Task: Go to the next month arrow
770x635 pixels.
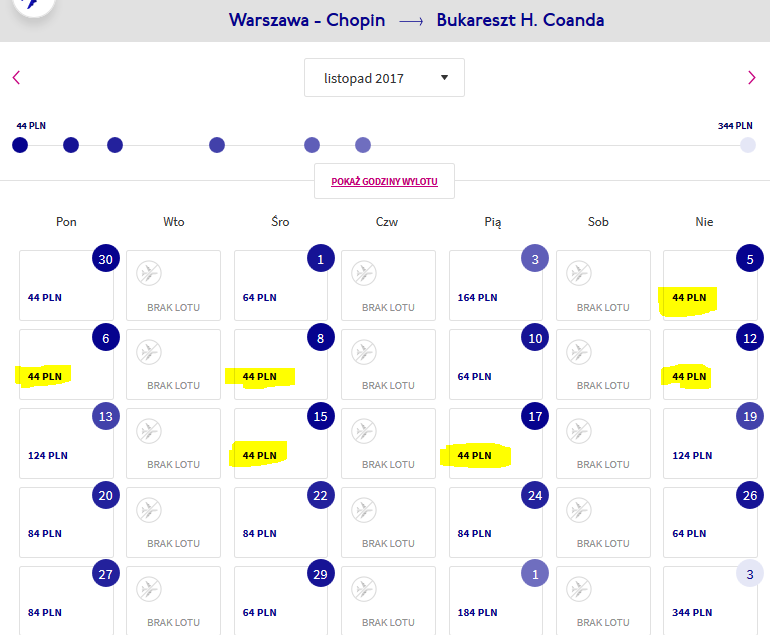Action: click(x=751, y=78)
